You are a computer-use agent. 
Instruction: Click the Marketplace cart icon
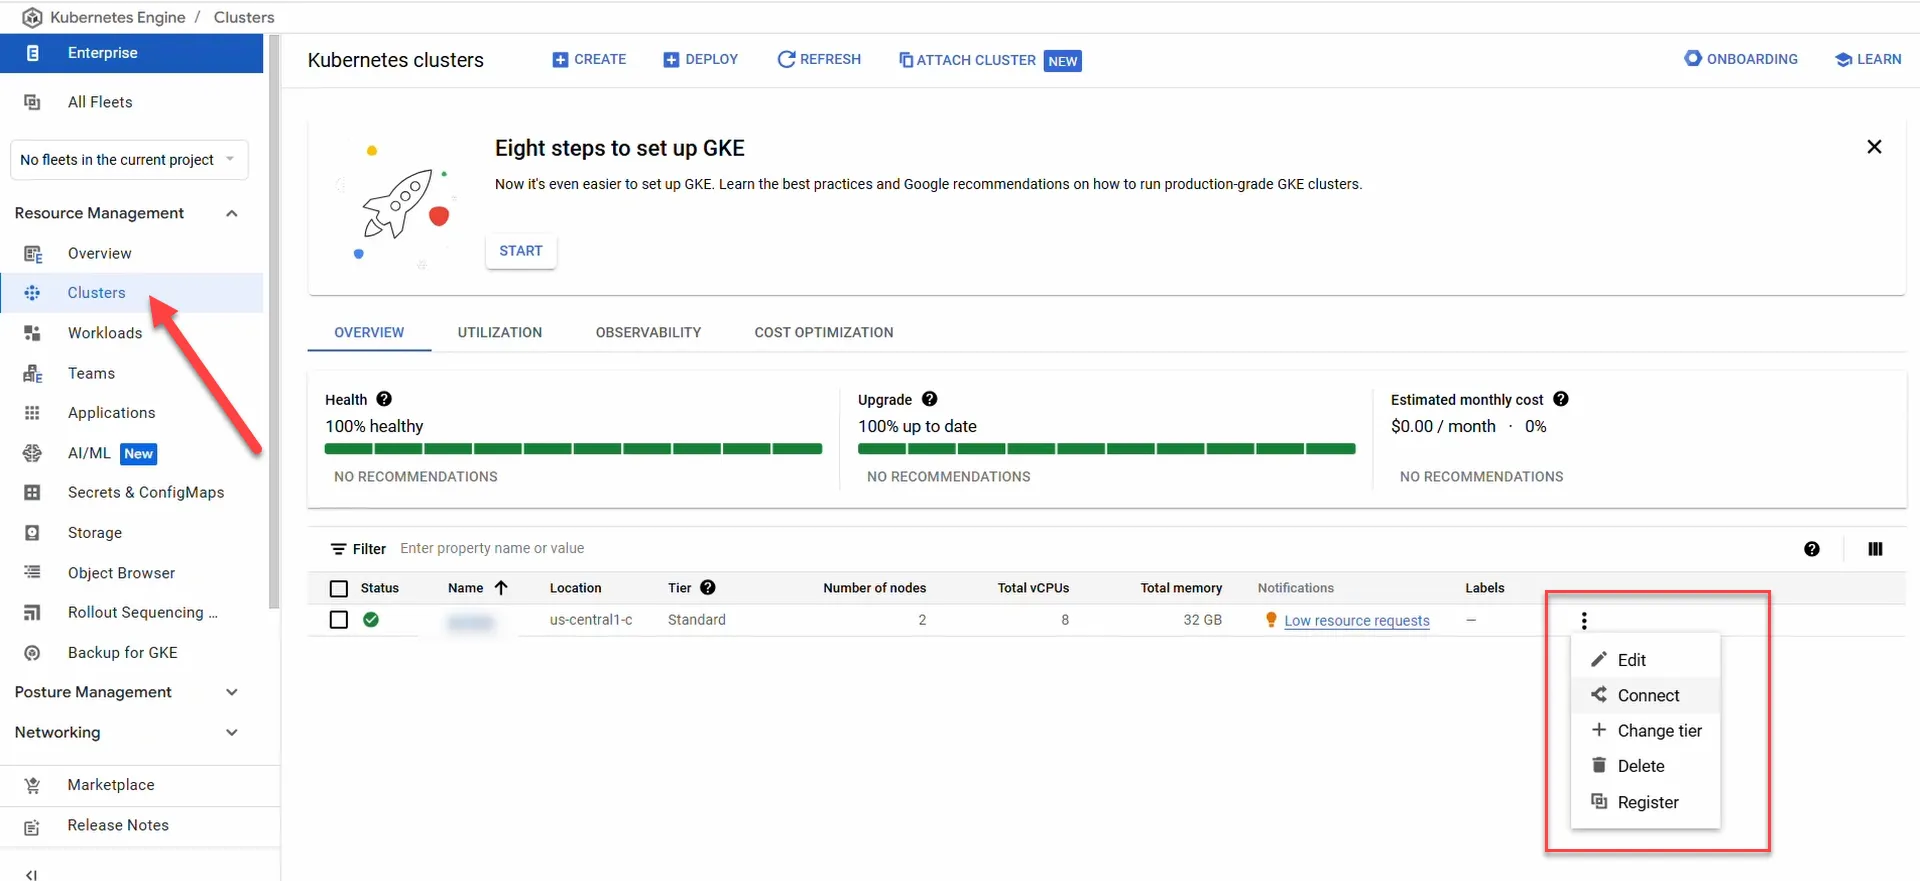click(x=32, y=785)
